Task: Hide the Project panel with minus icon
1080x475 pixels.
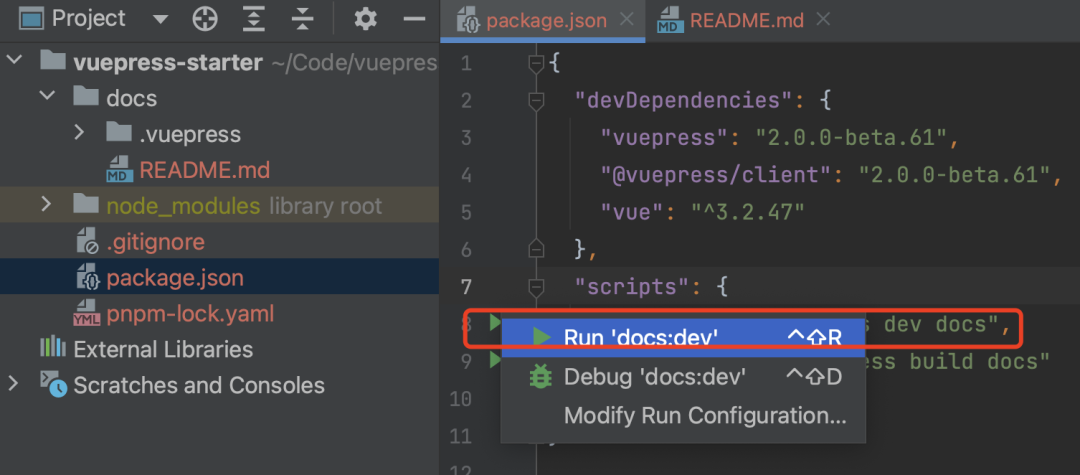Action: [x=414, y=18]
